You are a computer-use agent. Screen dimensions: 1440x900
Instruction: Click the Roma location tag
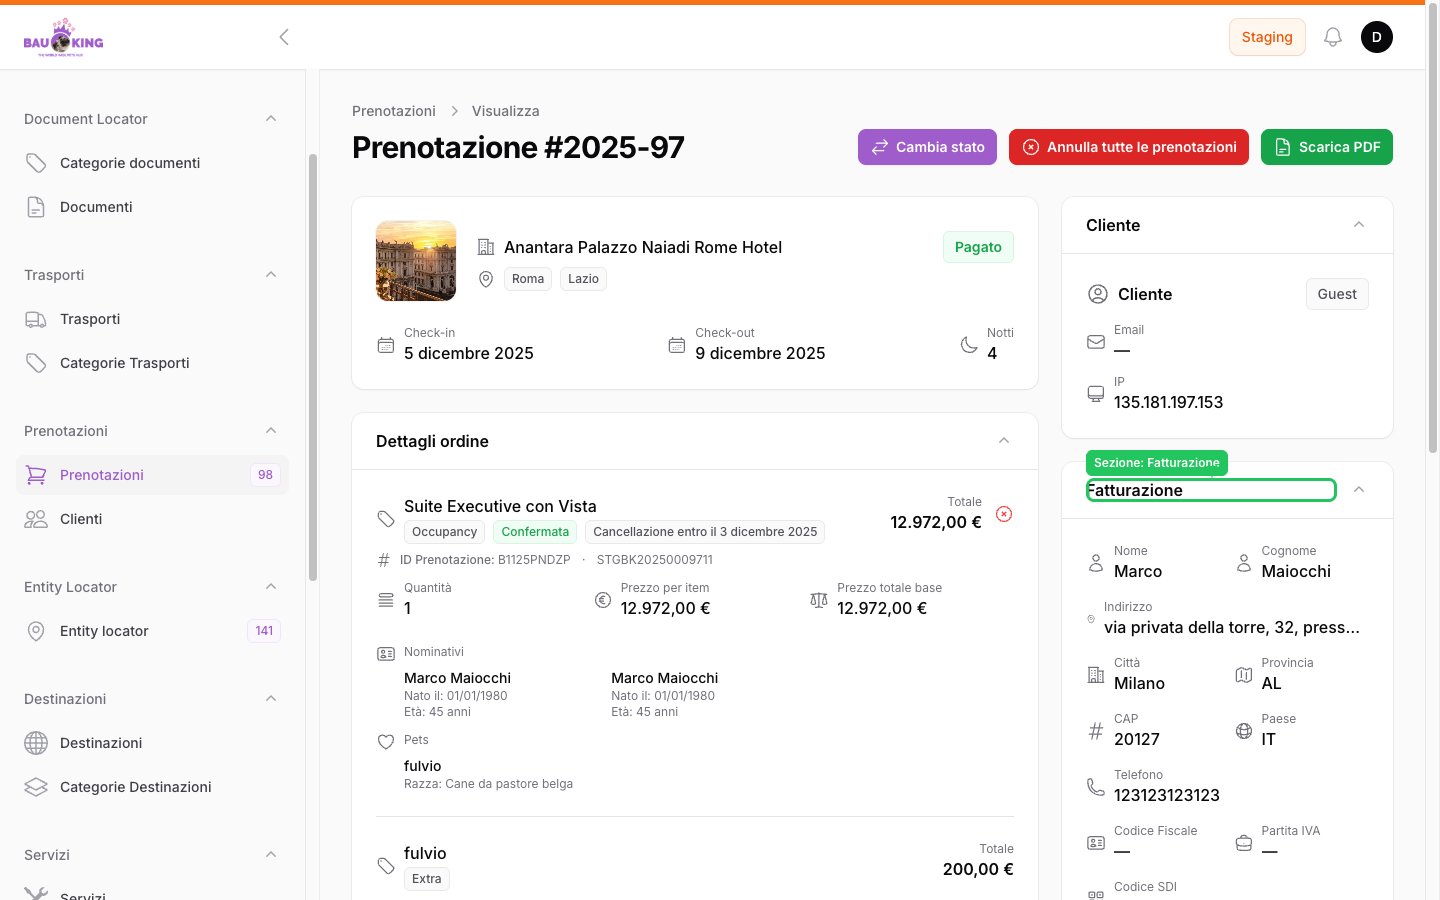coord(528,279)
